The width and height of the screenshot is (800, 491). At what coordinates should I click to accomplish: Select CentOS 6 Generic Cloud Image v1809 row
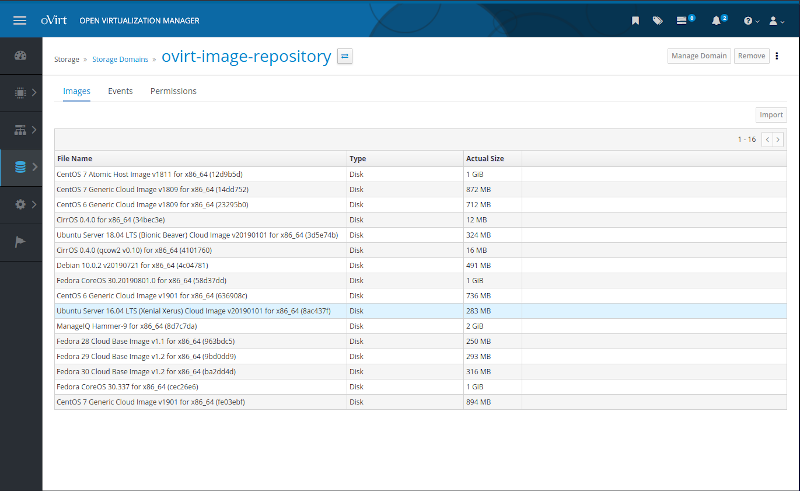tap(420, 205)
